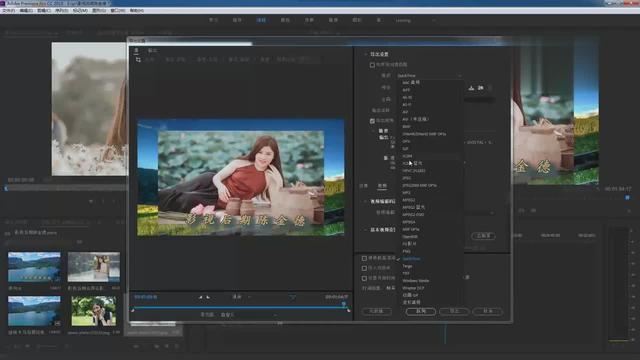Open the Sequence menu in Premiere
Screen dimensions: 640x360
(x=62, y=11)
